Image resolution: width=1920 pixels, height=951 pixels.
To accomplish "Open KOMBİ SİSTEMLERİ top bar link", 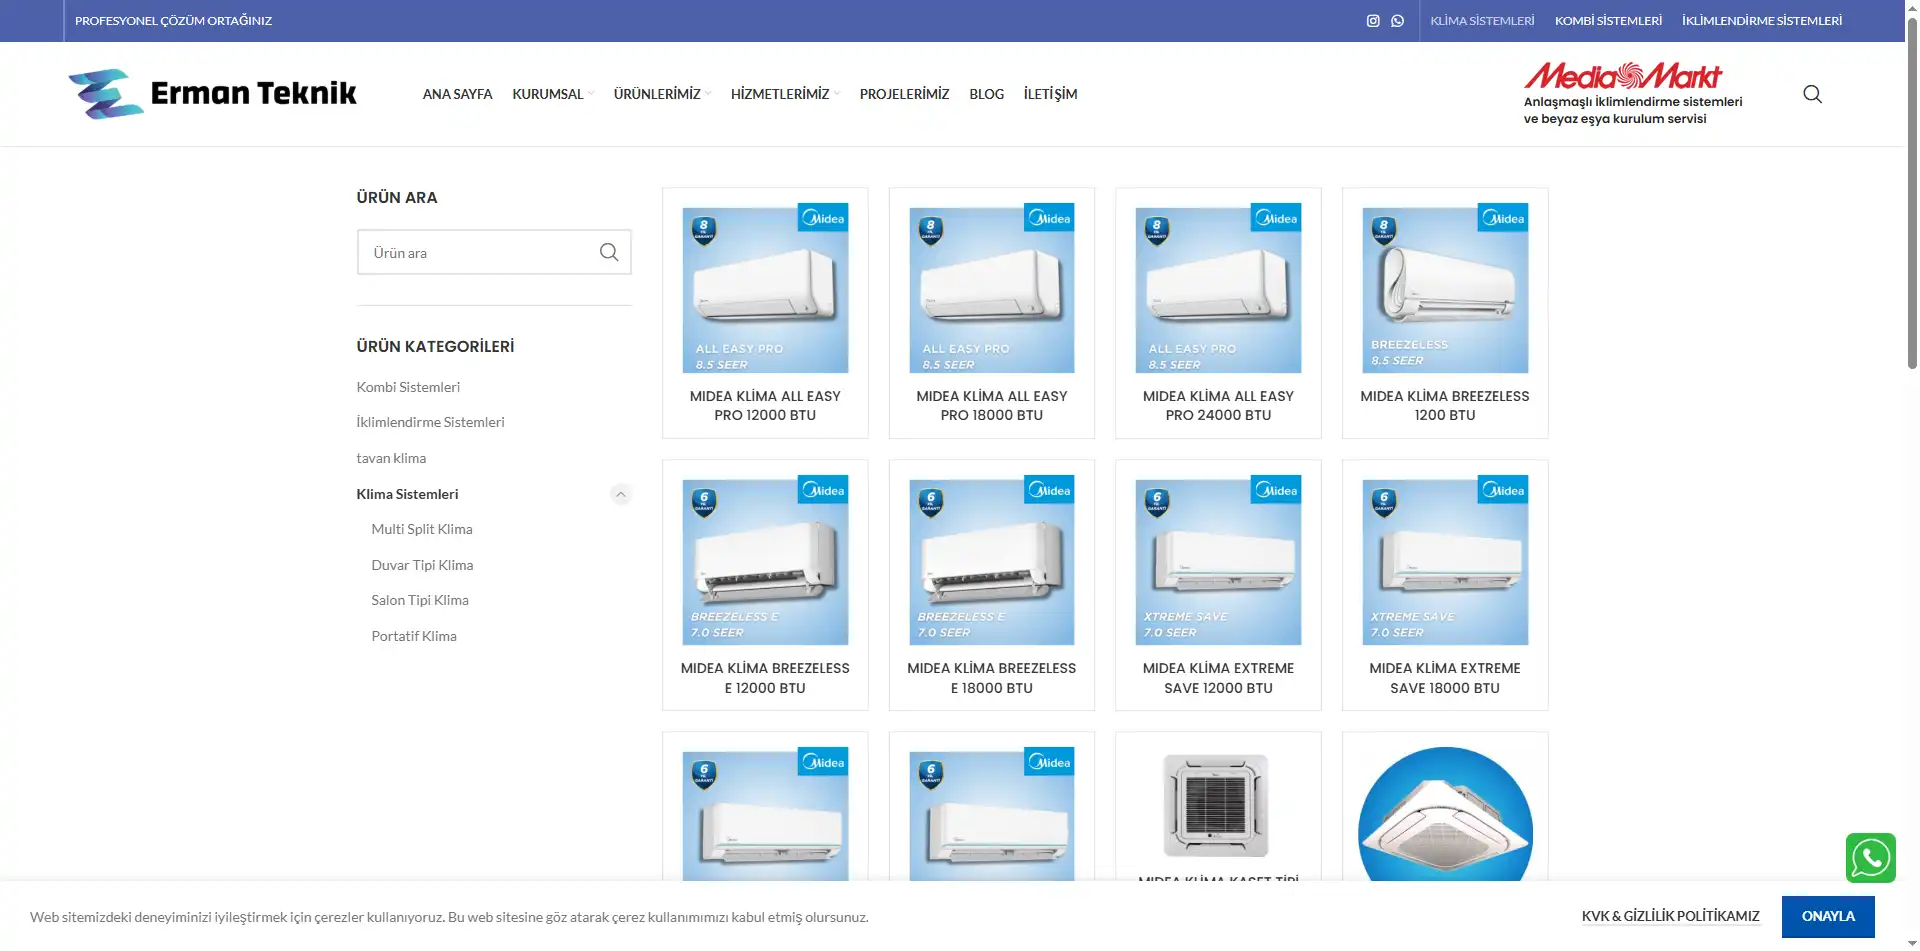I will click(x=1608, y=21).
